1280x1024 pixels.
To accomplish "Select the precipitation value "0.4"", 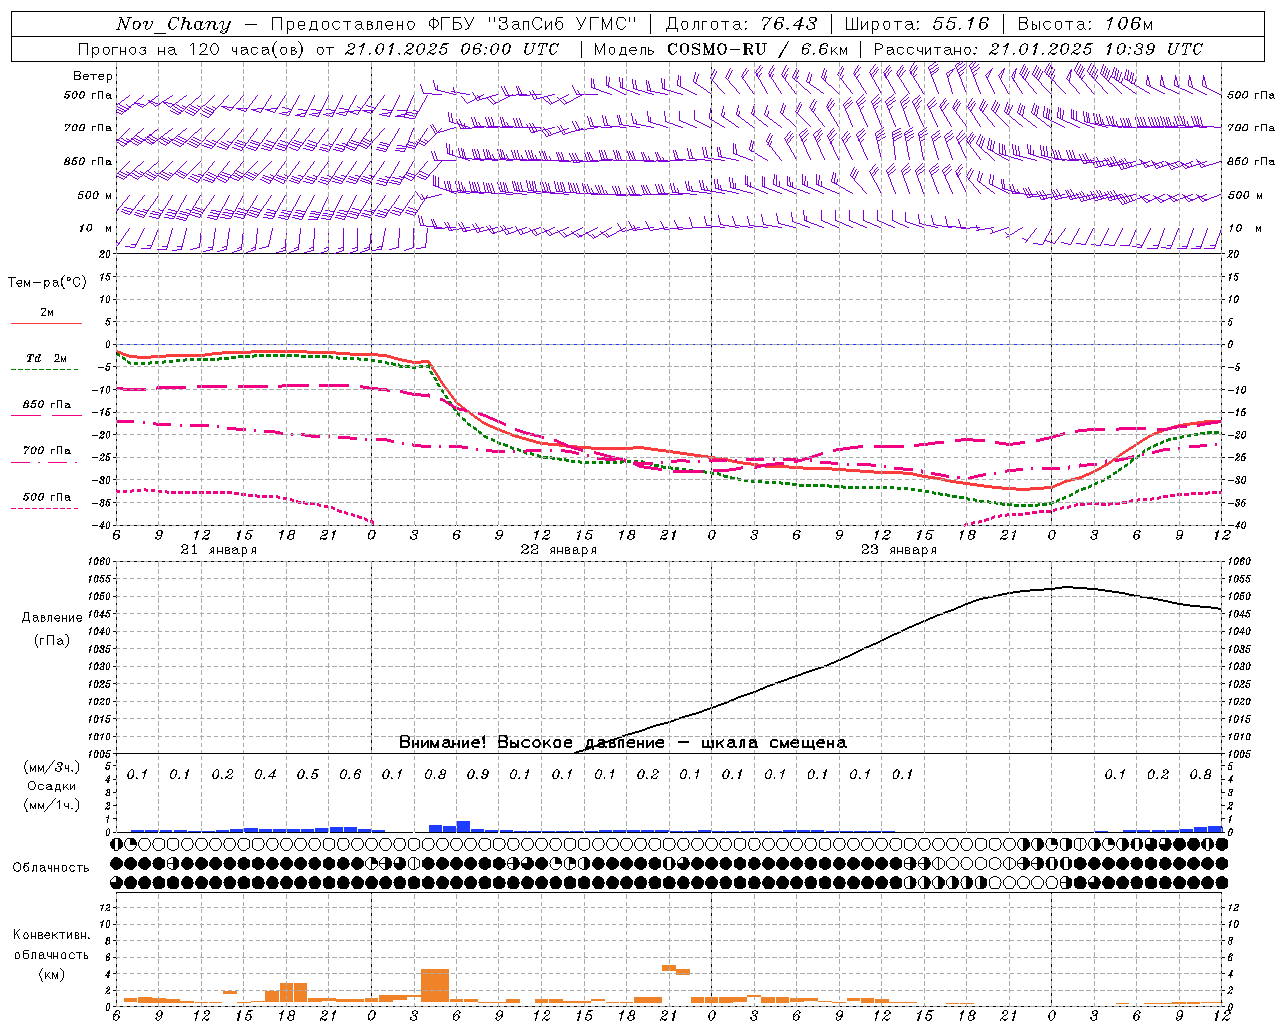I will (265, 774).
